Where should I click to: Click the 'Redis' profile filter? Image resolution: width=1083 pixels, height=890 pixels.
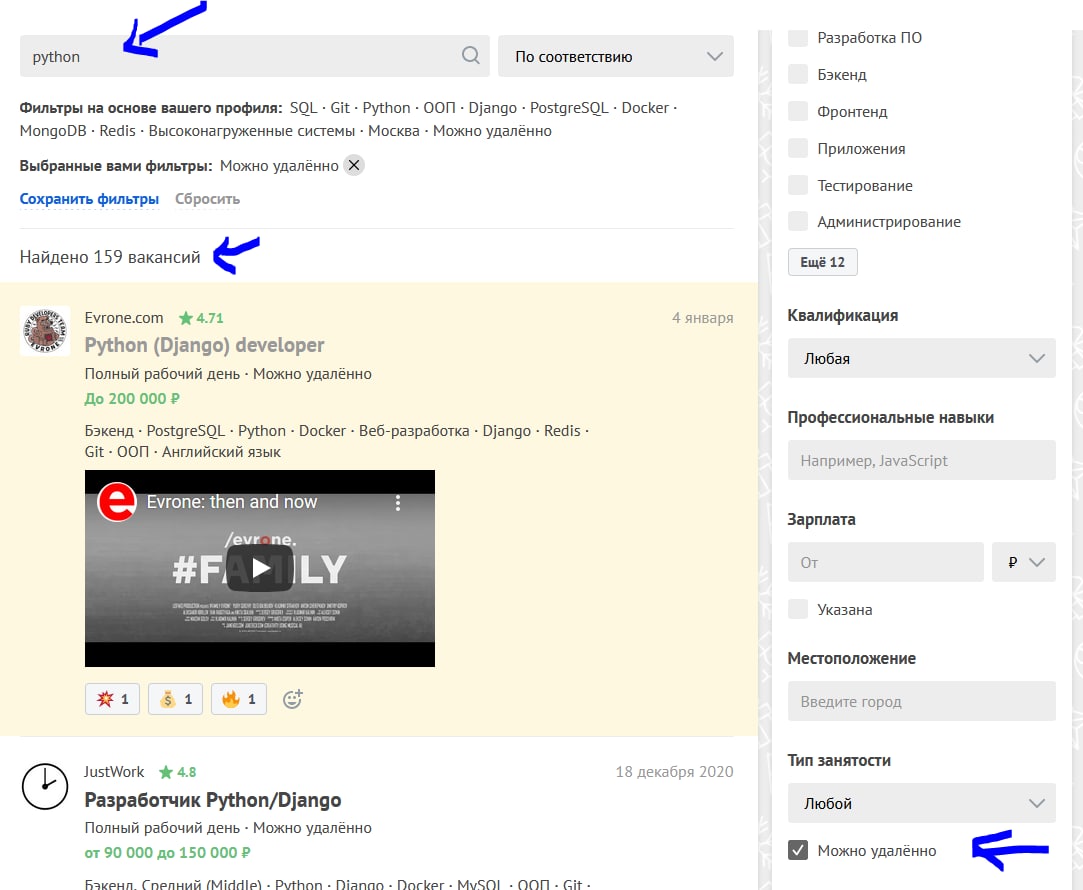pos(117,130)
